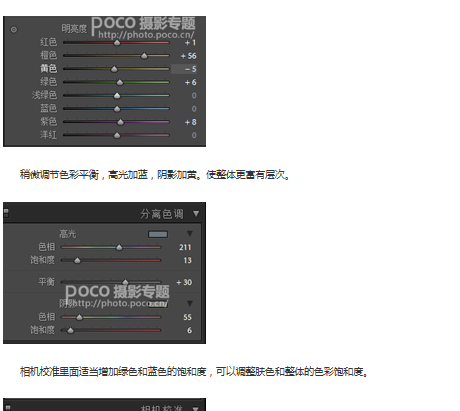Select the text beginning 相机校准里面适当增加
Image resolution: width=460 pixels, height=411 pixels.
pos(194,371)
